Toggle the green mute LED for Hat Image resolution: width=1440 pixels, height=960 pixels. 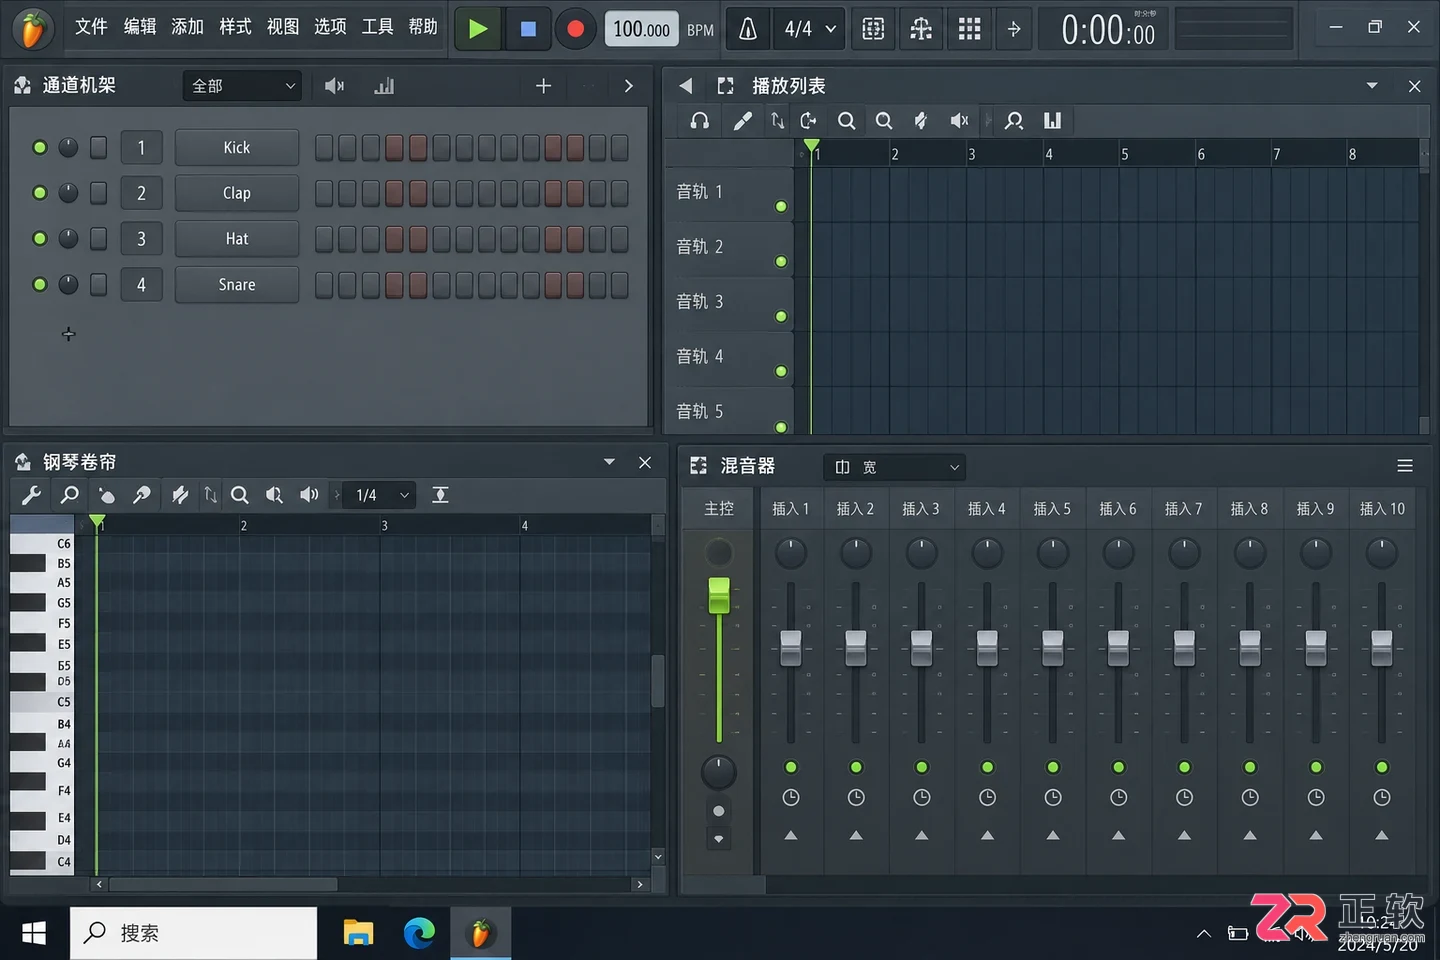pyautogui.click(x=40, y=239)
